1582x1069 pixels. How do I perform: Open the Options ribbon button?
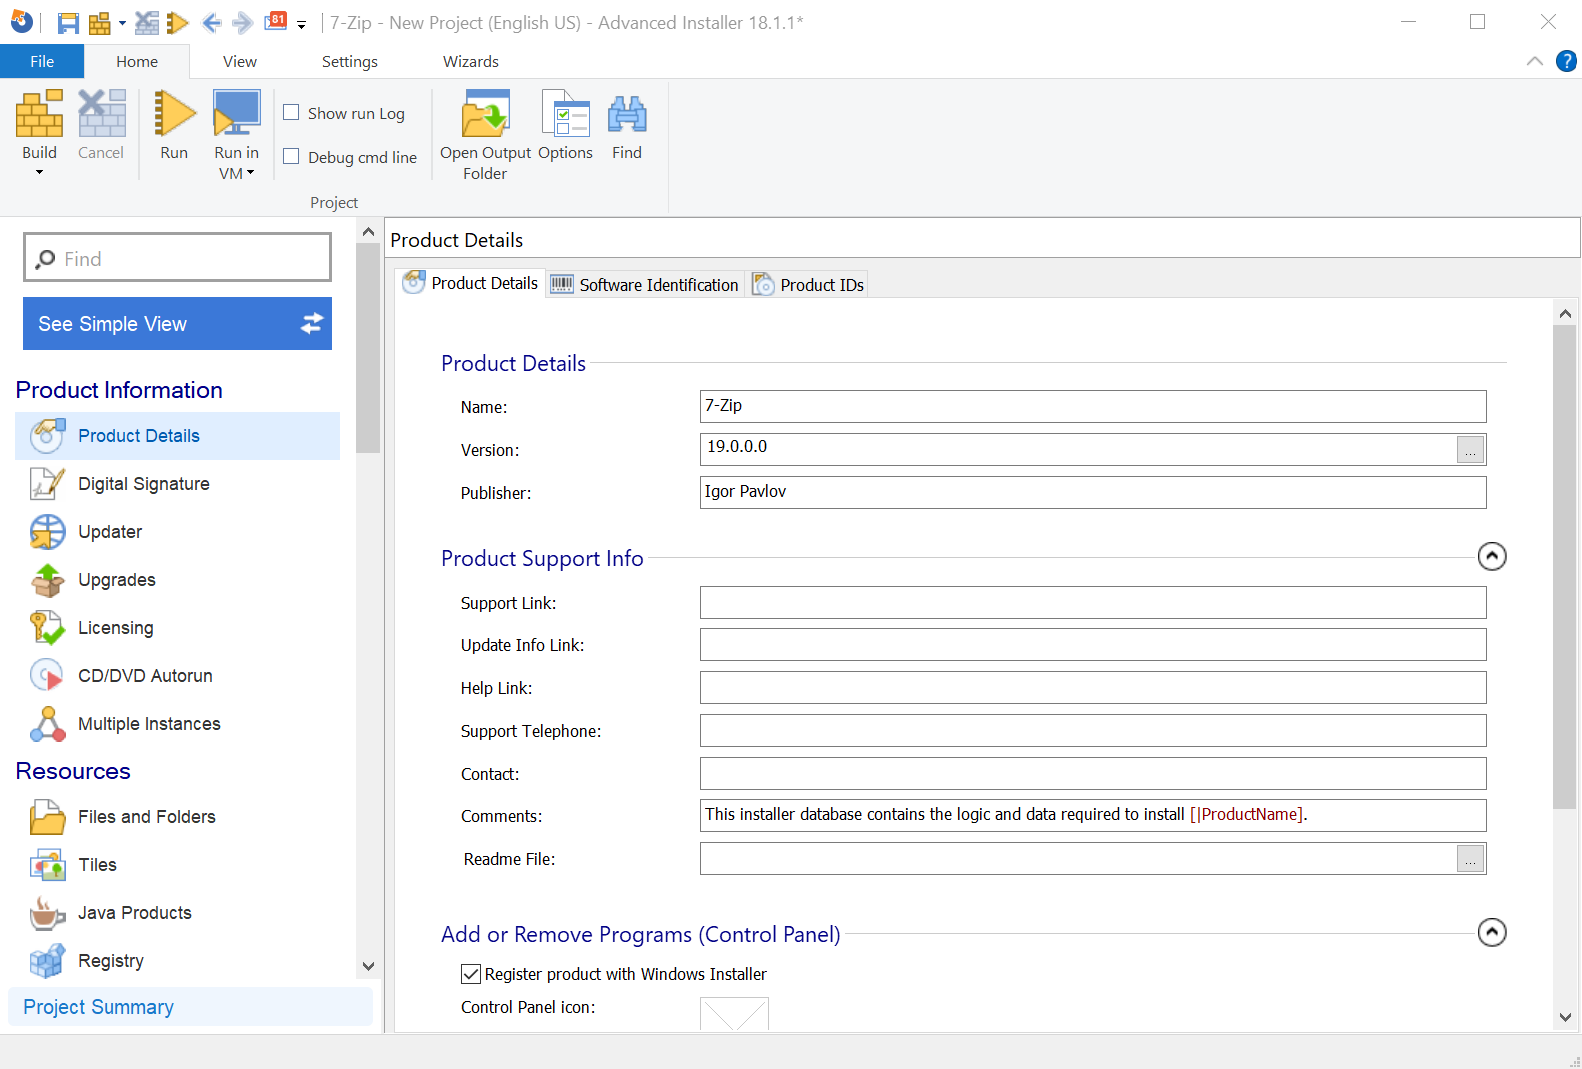[x=565, y=124]
